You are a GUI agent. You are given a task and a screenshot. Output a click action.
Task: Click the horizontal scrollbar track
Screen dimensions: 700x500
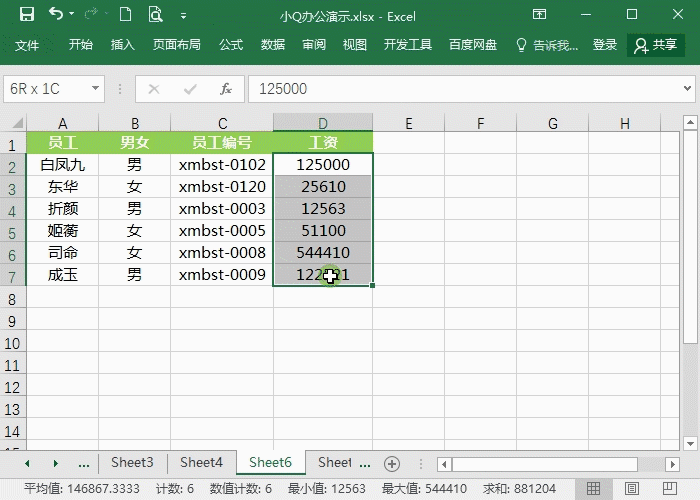point(560,464)
